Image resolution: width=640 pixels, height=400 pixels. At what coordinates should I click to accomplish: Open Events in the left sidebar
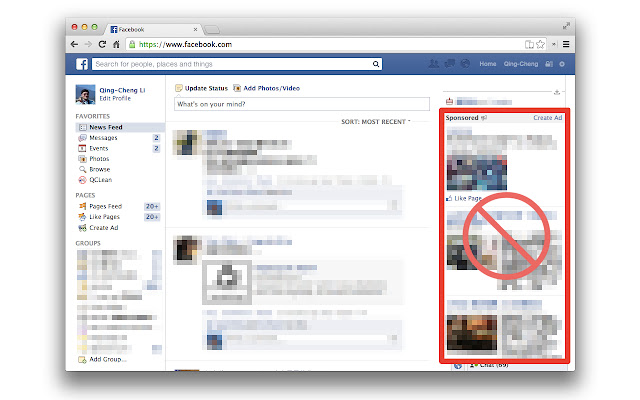point(98,148)
